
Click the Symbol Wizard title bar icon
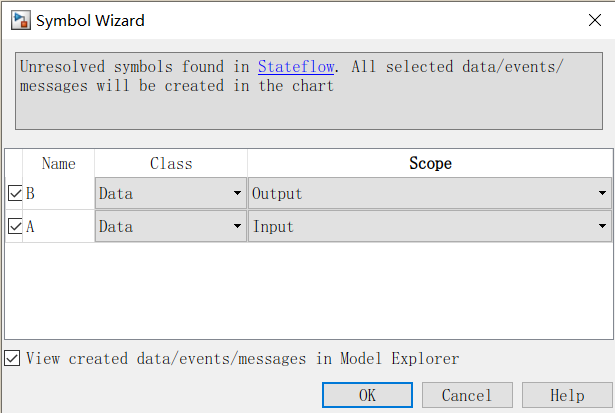(x=16, y=20)
